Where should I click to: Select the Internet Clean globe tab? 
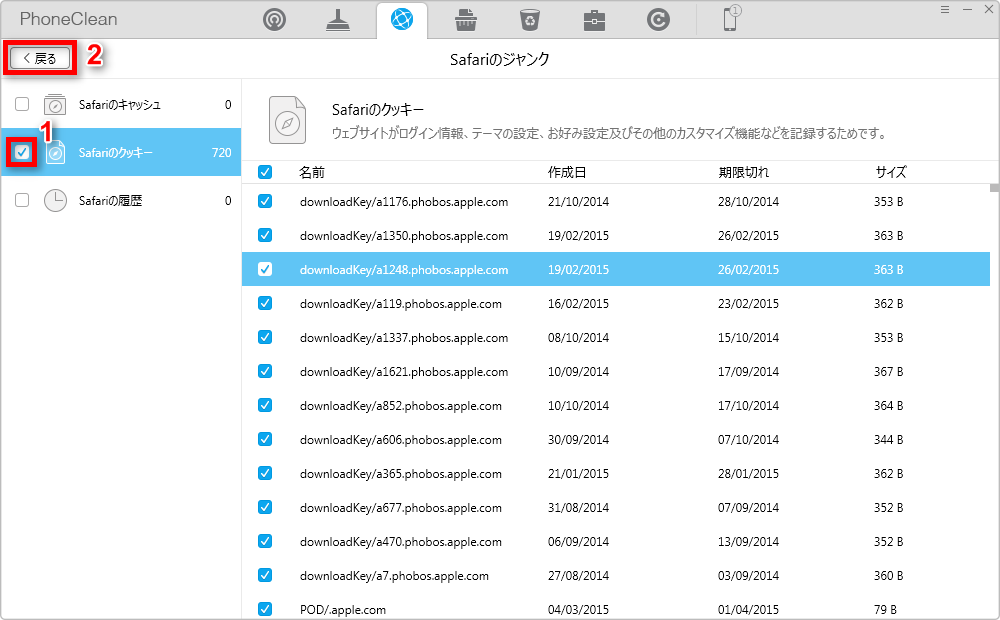[x=402, y=20]
